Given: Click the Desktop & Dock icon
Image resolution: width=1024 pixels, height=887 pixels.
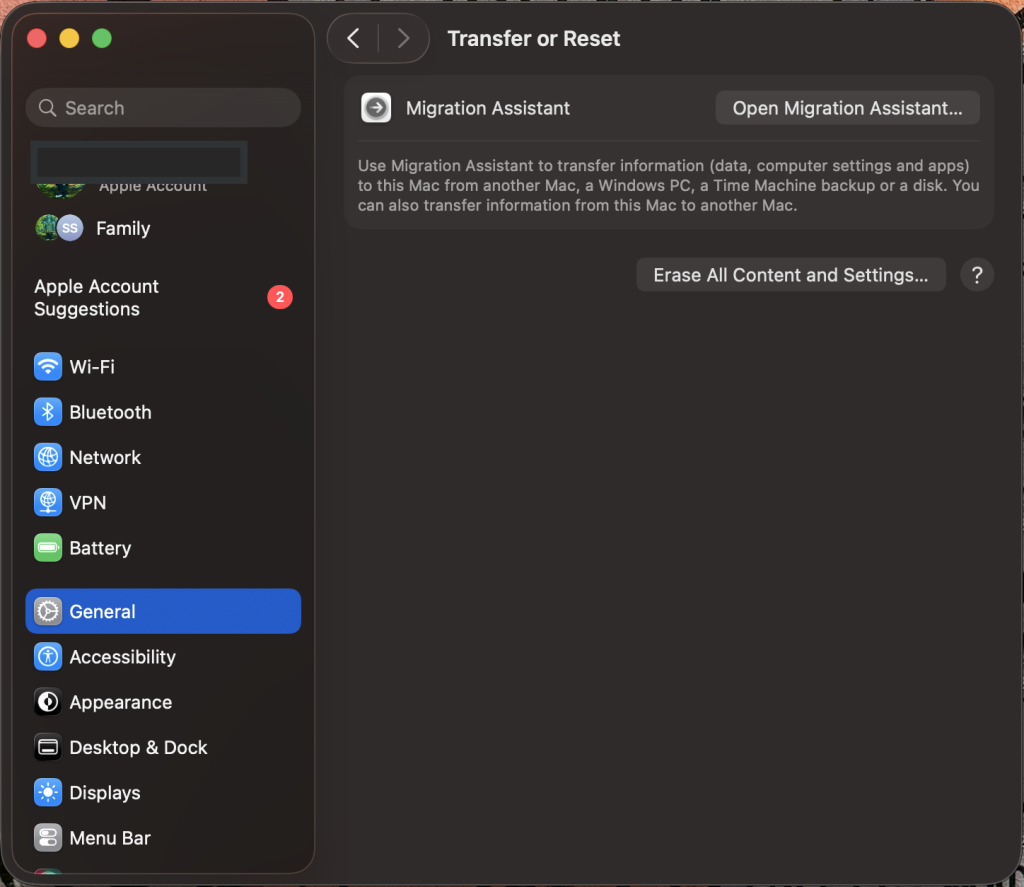Looking at the screenshot, I should pyautogui.click(x=48, y=747).
